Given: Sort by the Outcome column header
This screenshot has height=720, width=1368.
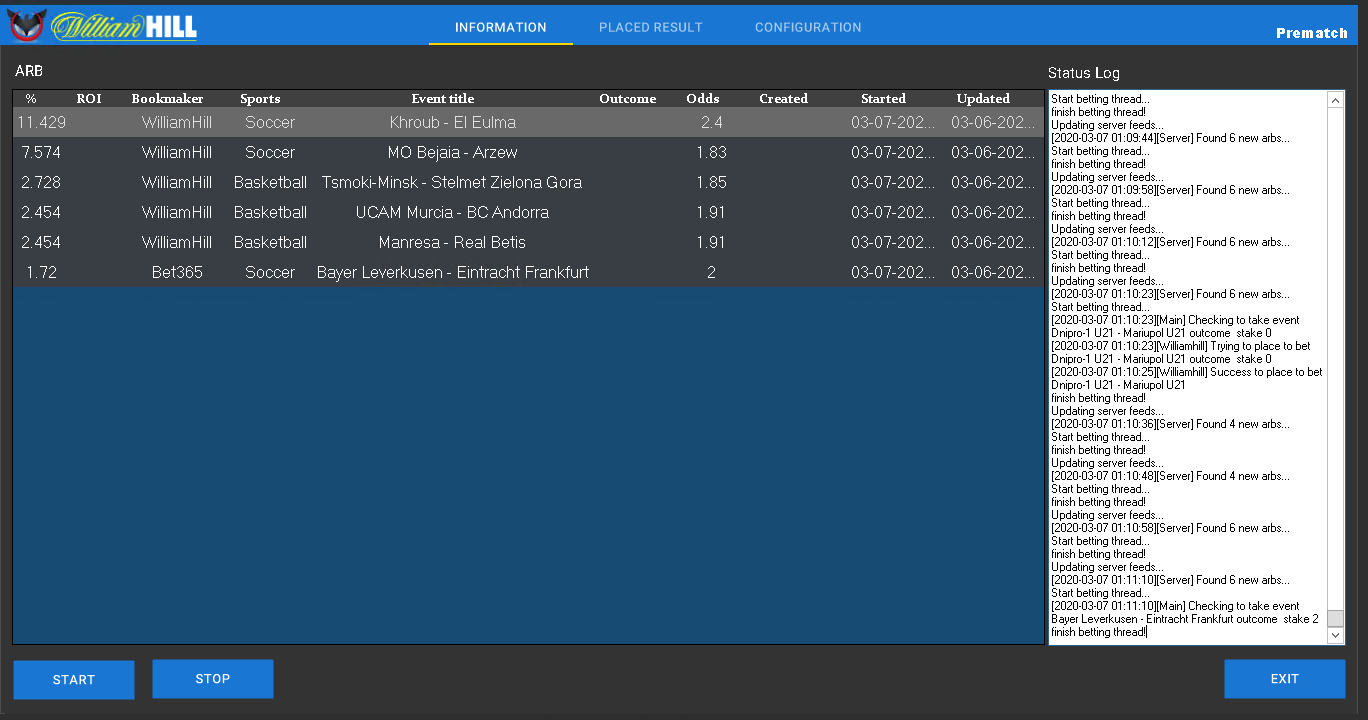Looking at the screenshot, I should 628,99.
